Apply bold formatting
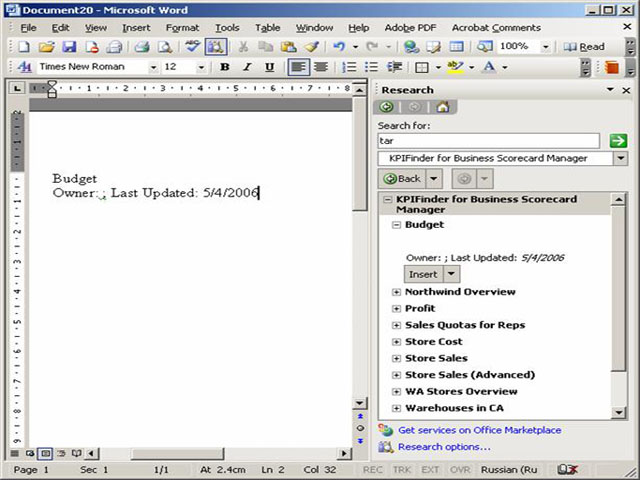Viewport: 640px width, 480px height. click(224, 67)
